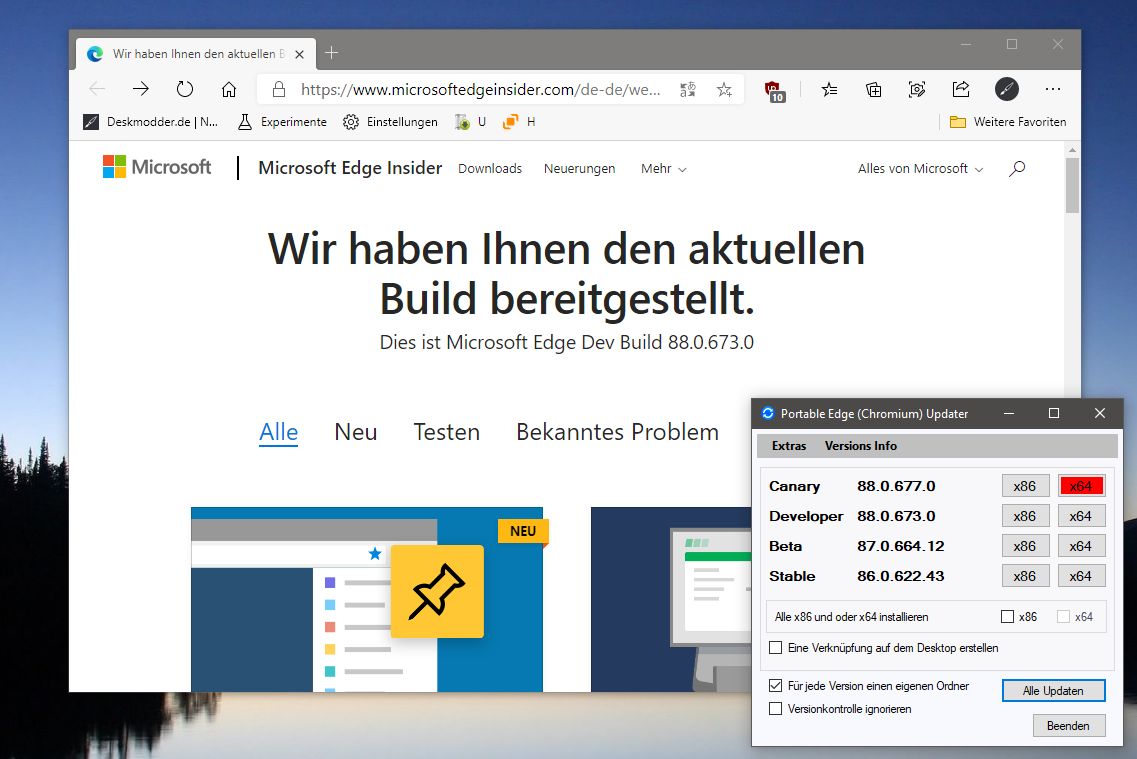Open Deskmodder.de favorite bookmark

[x=151, y=122]
